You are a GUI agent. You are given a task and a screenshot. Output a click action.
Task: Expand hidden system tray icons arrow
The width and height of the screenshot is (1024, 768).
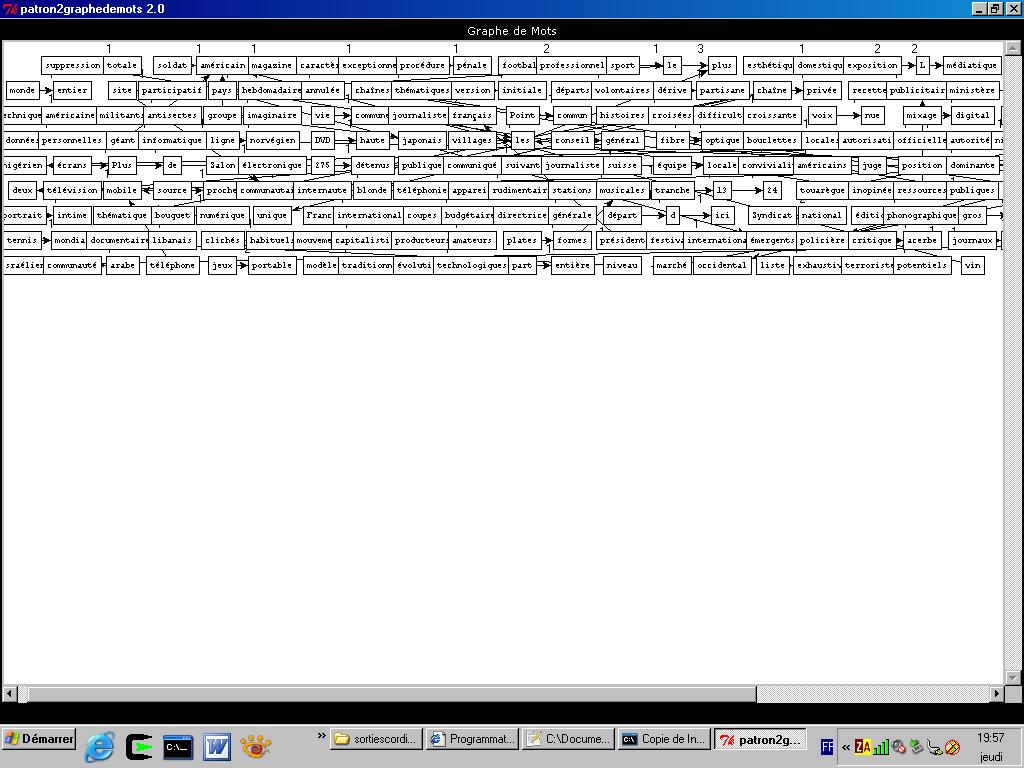[846, 746]
